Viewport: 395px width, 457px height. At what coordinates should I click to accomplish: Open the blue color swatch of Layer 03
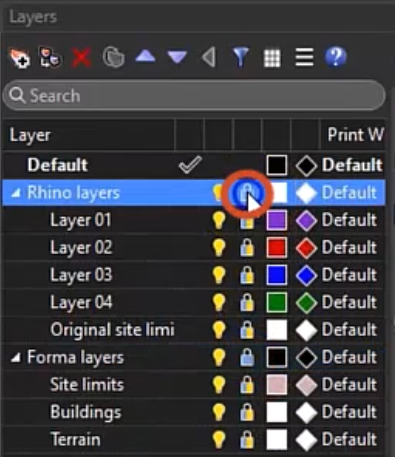pos(277,275)
